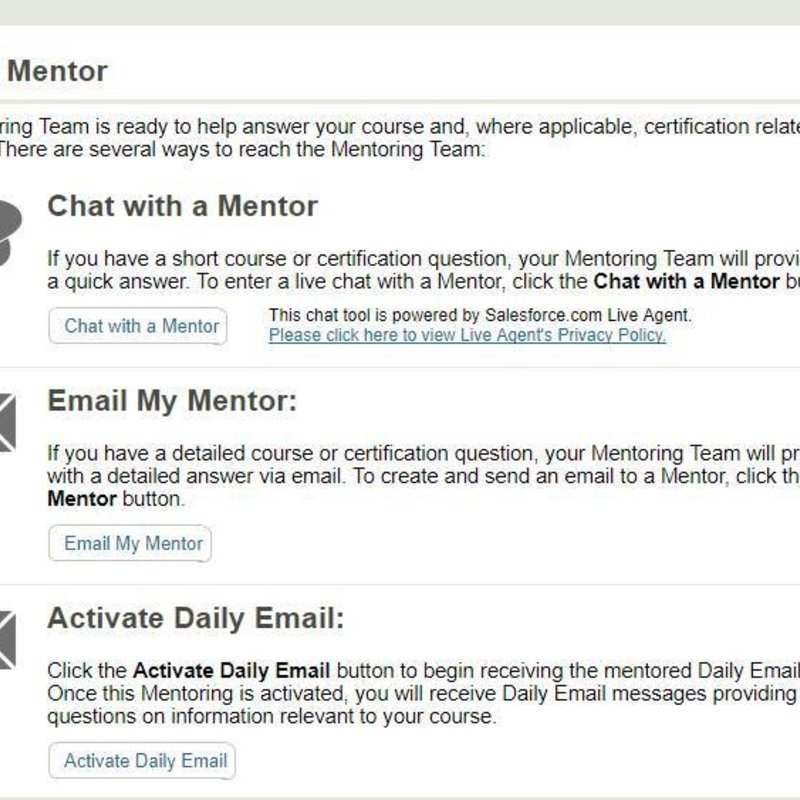Click the Email My Mentor: section heading
The height and width of the screenshot is (800, 800).
point(172,401)
